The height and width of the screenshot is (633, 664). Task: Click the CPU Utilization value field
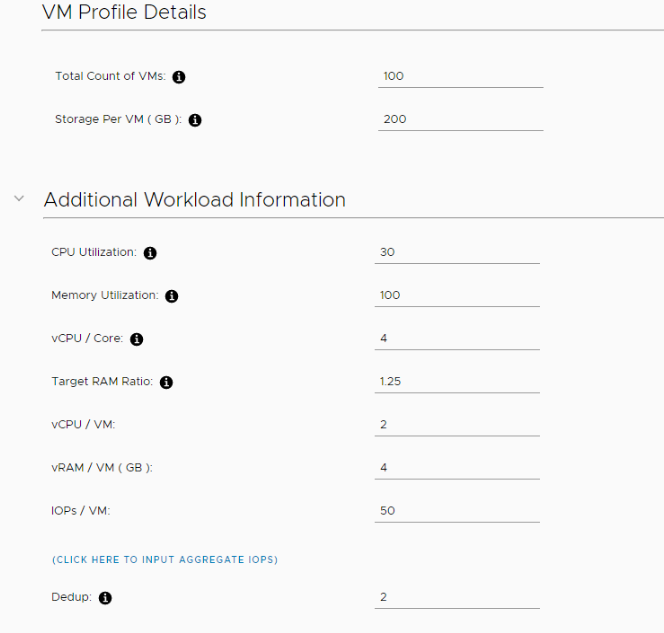457,253
